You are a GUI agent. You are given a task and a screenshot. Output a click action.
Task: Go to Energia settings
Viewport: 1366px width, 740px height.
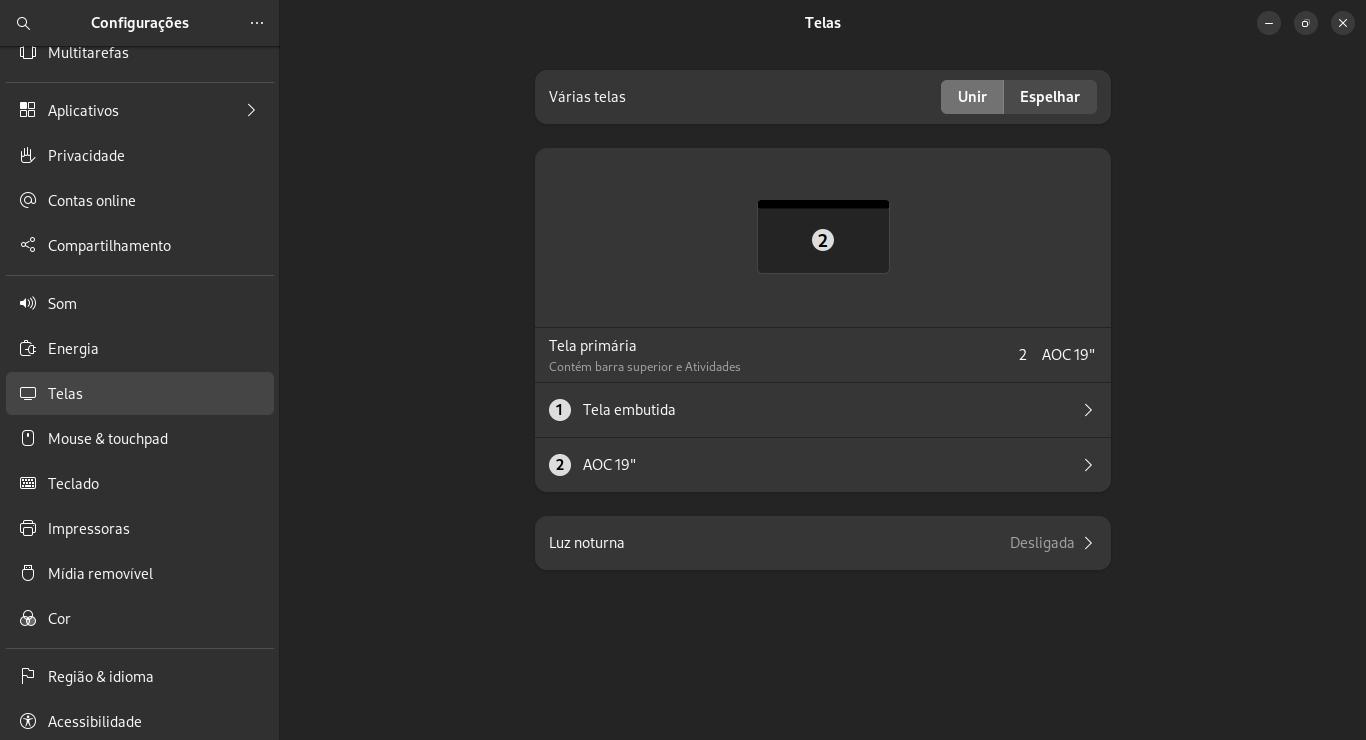point(140,349)
